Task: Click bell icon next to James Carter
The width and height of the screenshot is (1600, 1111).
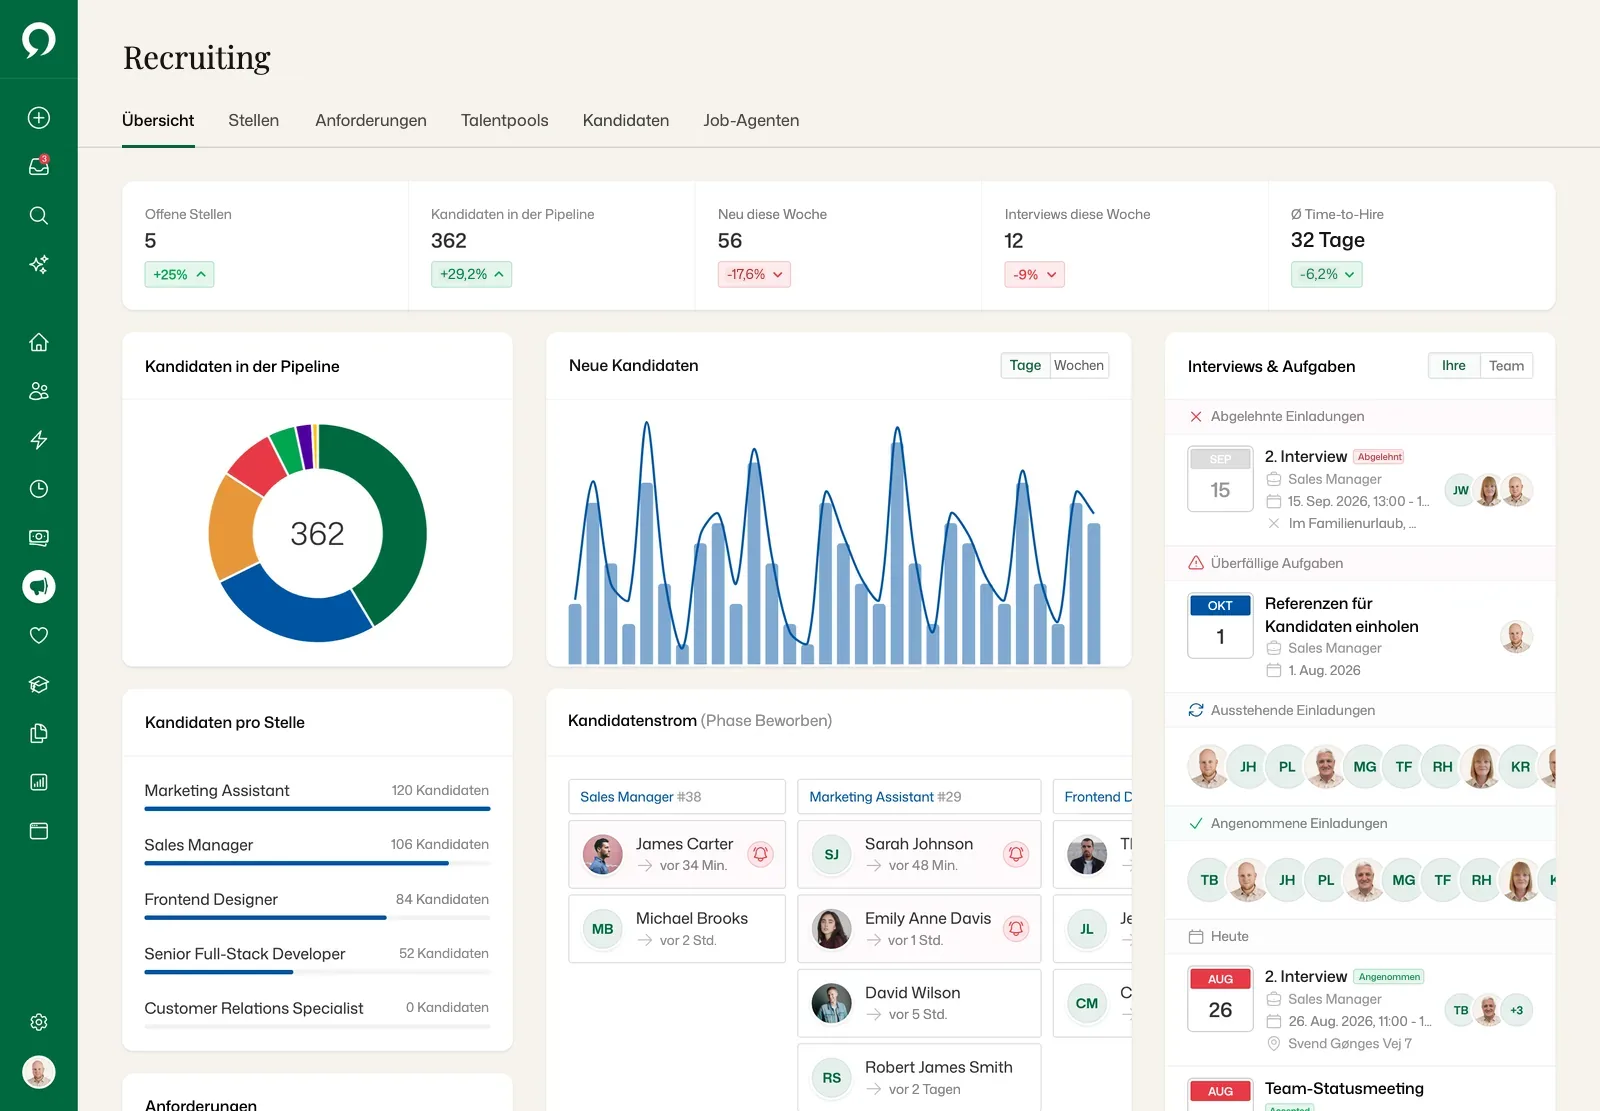Action: [760, 854]
